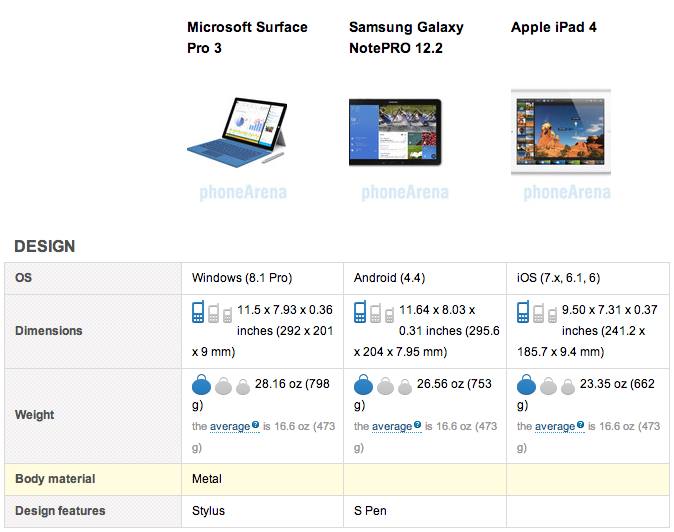Click the blue phone size icon for Galaxy NotePRO

(x=361, y=312)
